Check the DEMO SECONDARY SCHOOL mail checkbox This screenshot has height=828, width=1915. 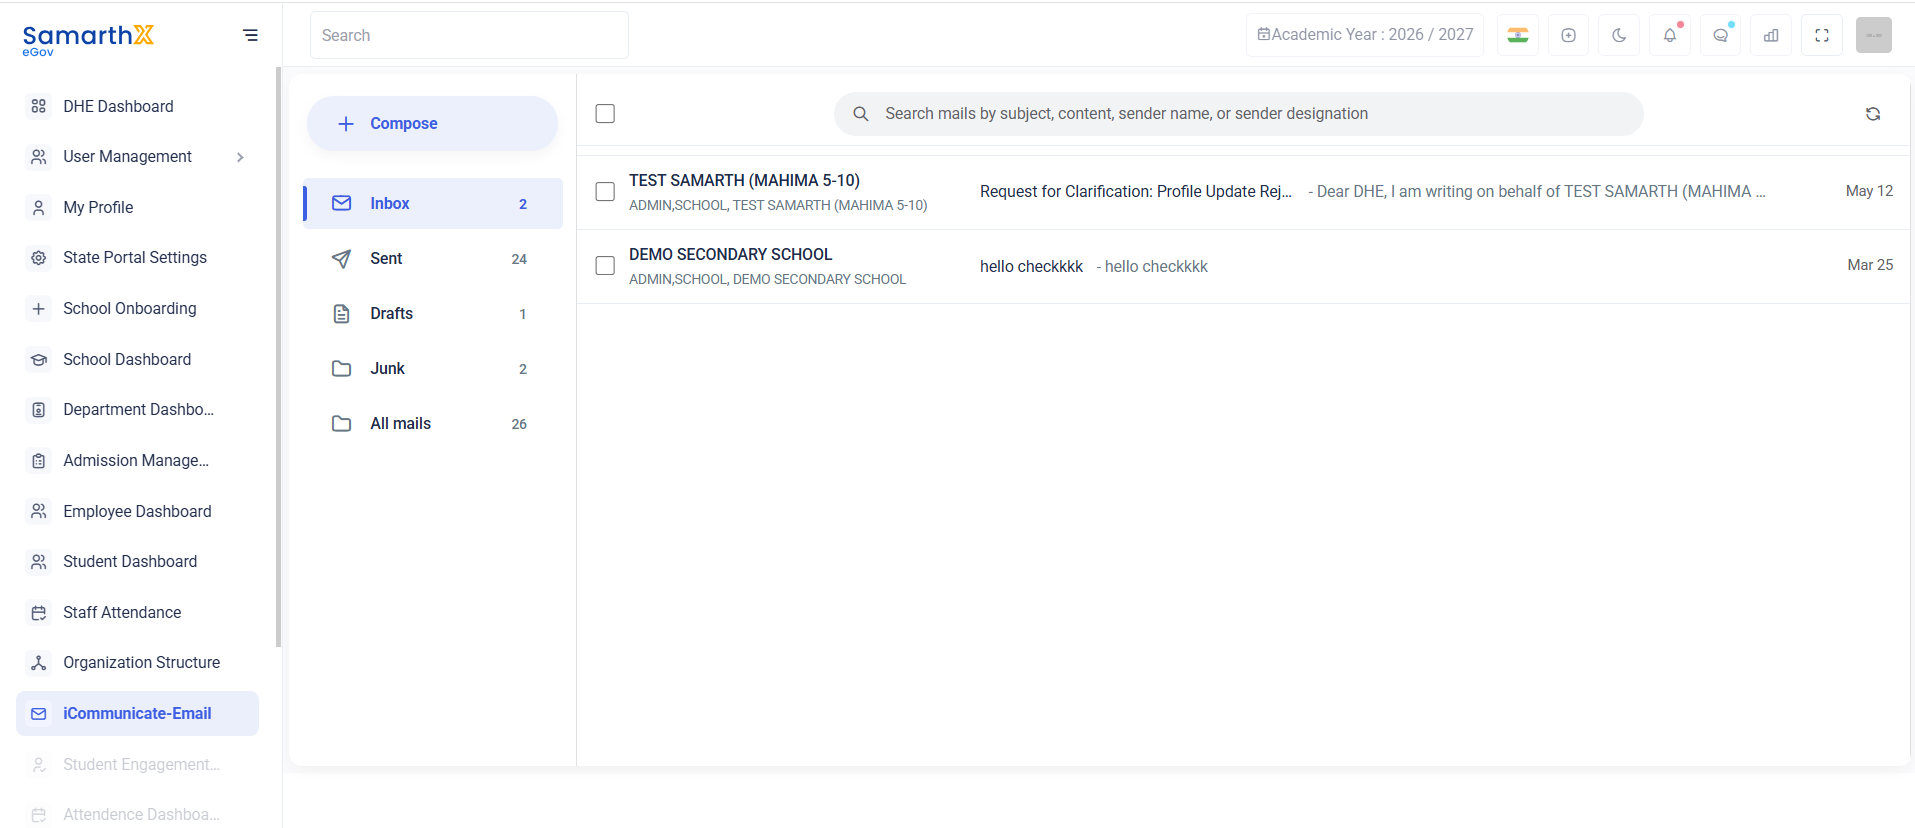[605, 265]
